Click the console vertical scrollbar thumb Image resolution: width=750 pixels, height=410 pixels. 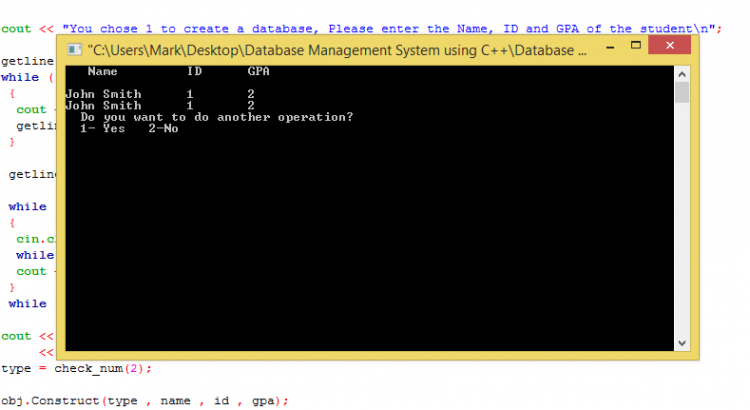pyautogui.click(x=682, y=92)
